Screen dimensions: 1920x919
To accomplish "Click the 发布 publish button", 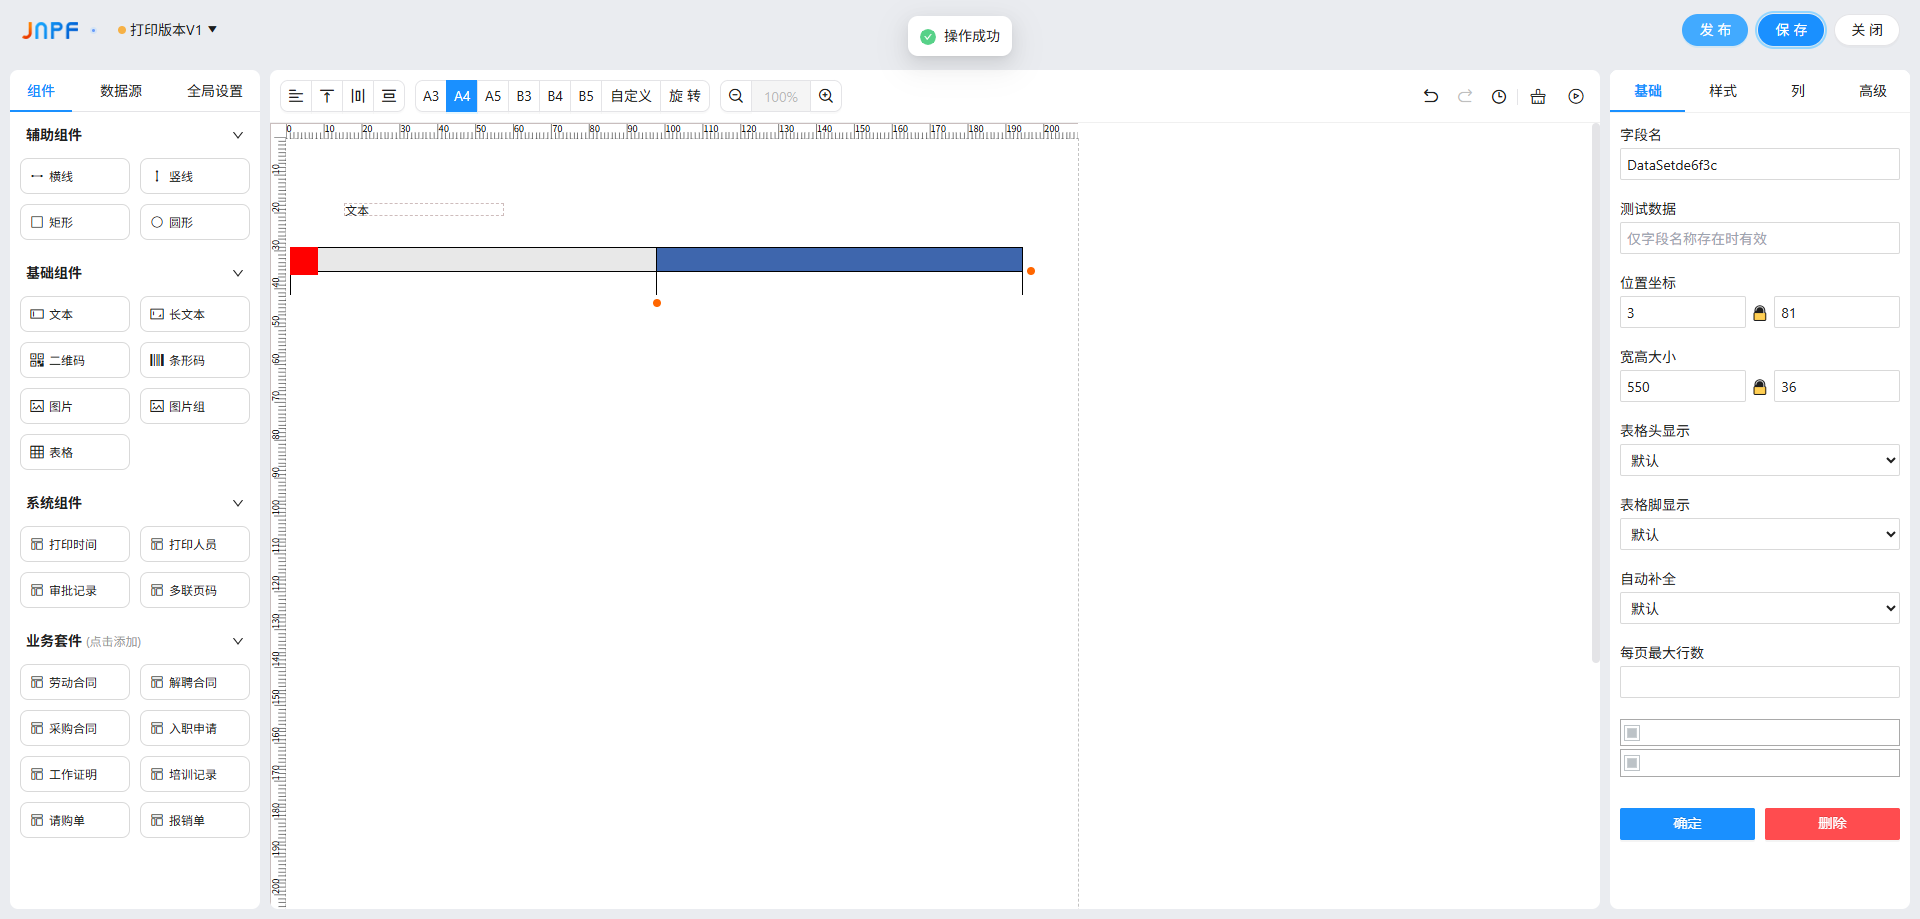I will (1715, 30).
